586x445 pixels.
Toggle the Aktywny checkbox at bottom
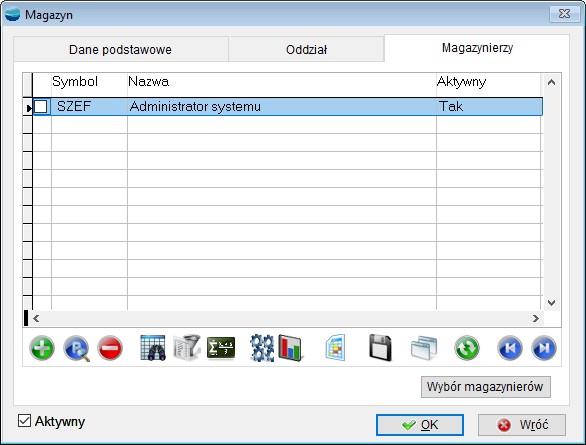(x=24, y=421)
